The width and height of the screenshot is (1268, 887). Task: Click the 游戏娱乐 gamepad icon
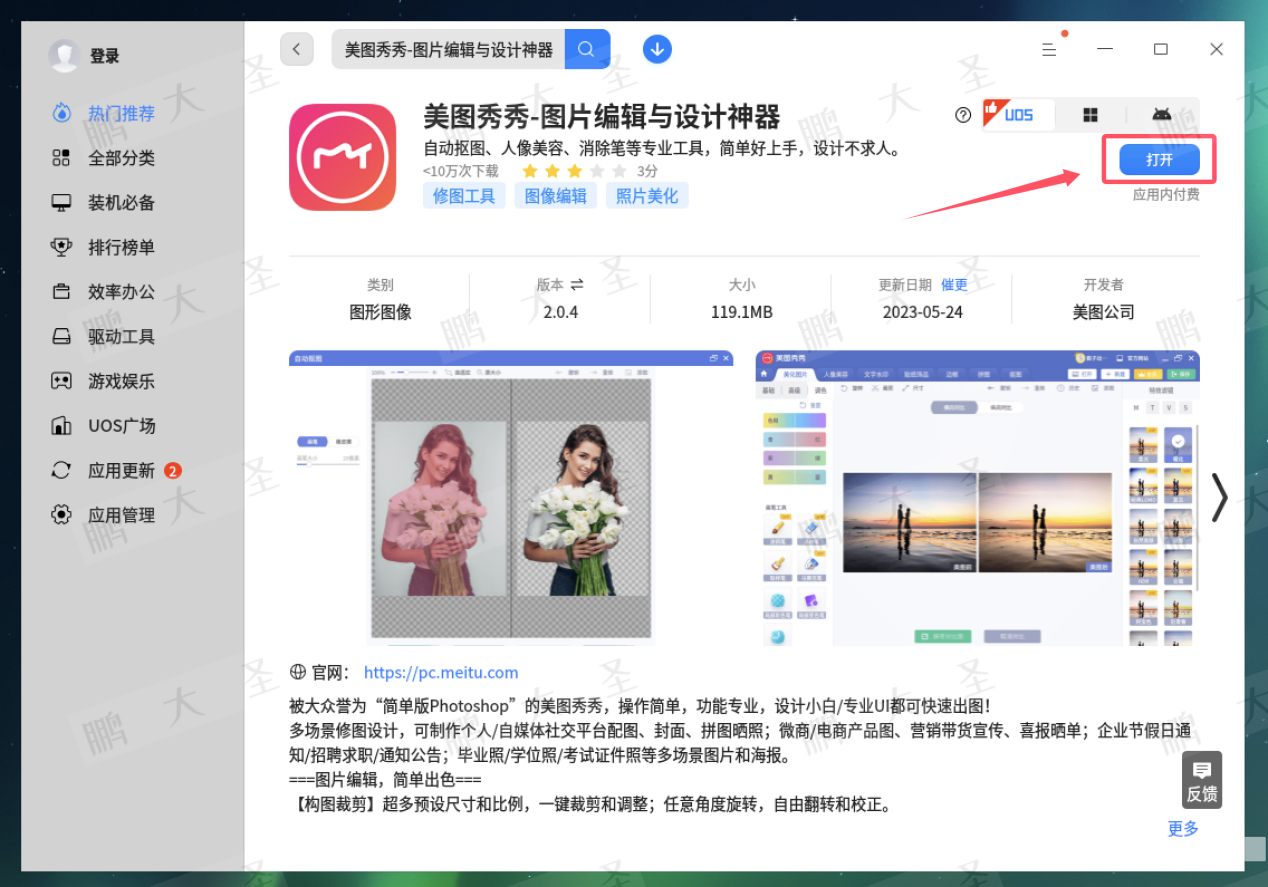coord(62,381)
